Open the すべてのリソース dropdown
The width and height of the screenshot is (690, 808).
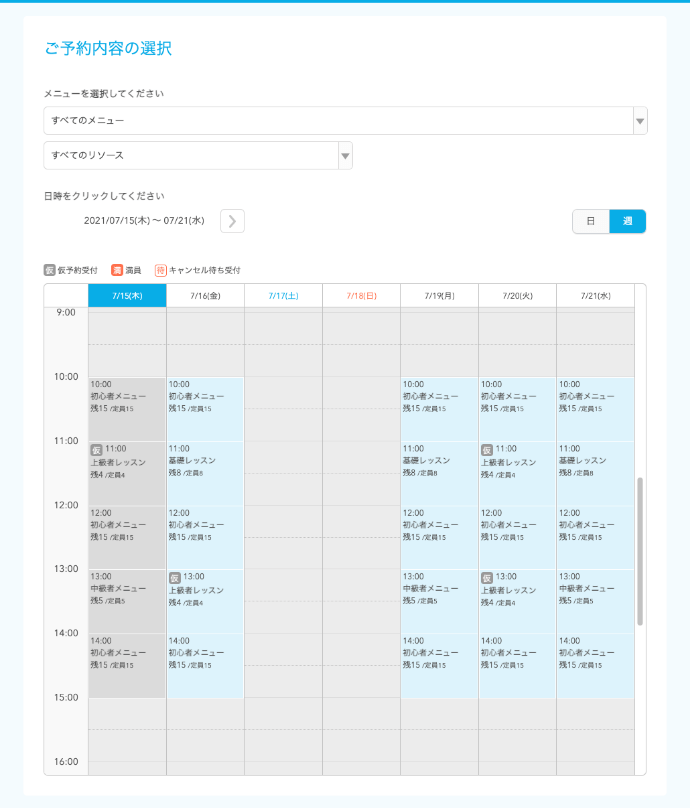pos(198,156)
